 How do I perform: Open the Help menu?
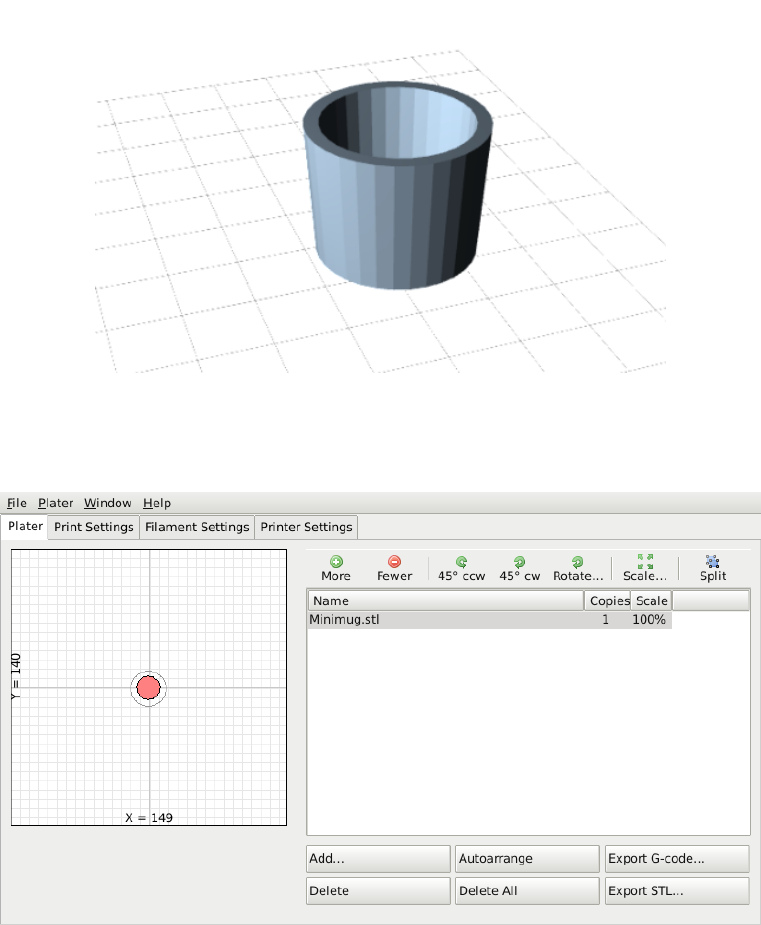tap(157, 503)
